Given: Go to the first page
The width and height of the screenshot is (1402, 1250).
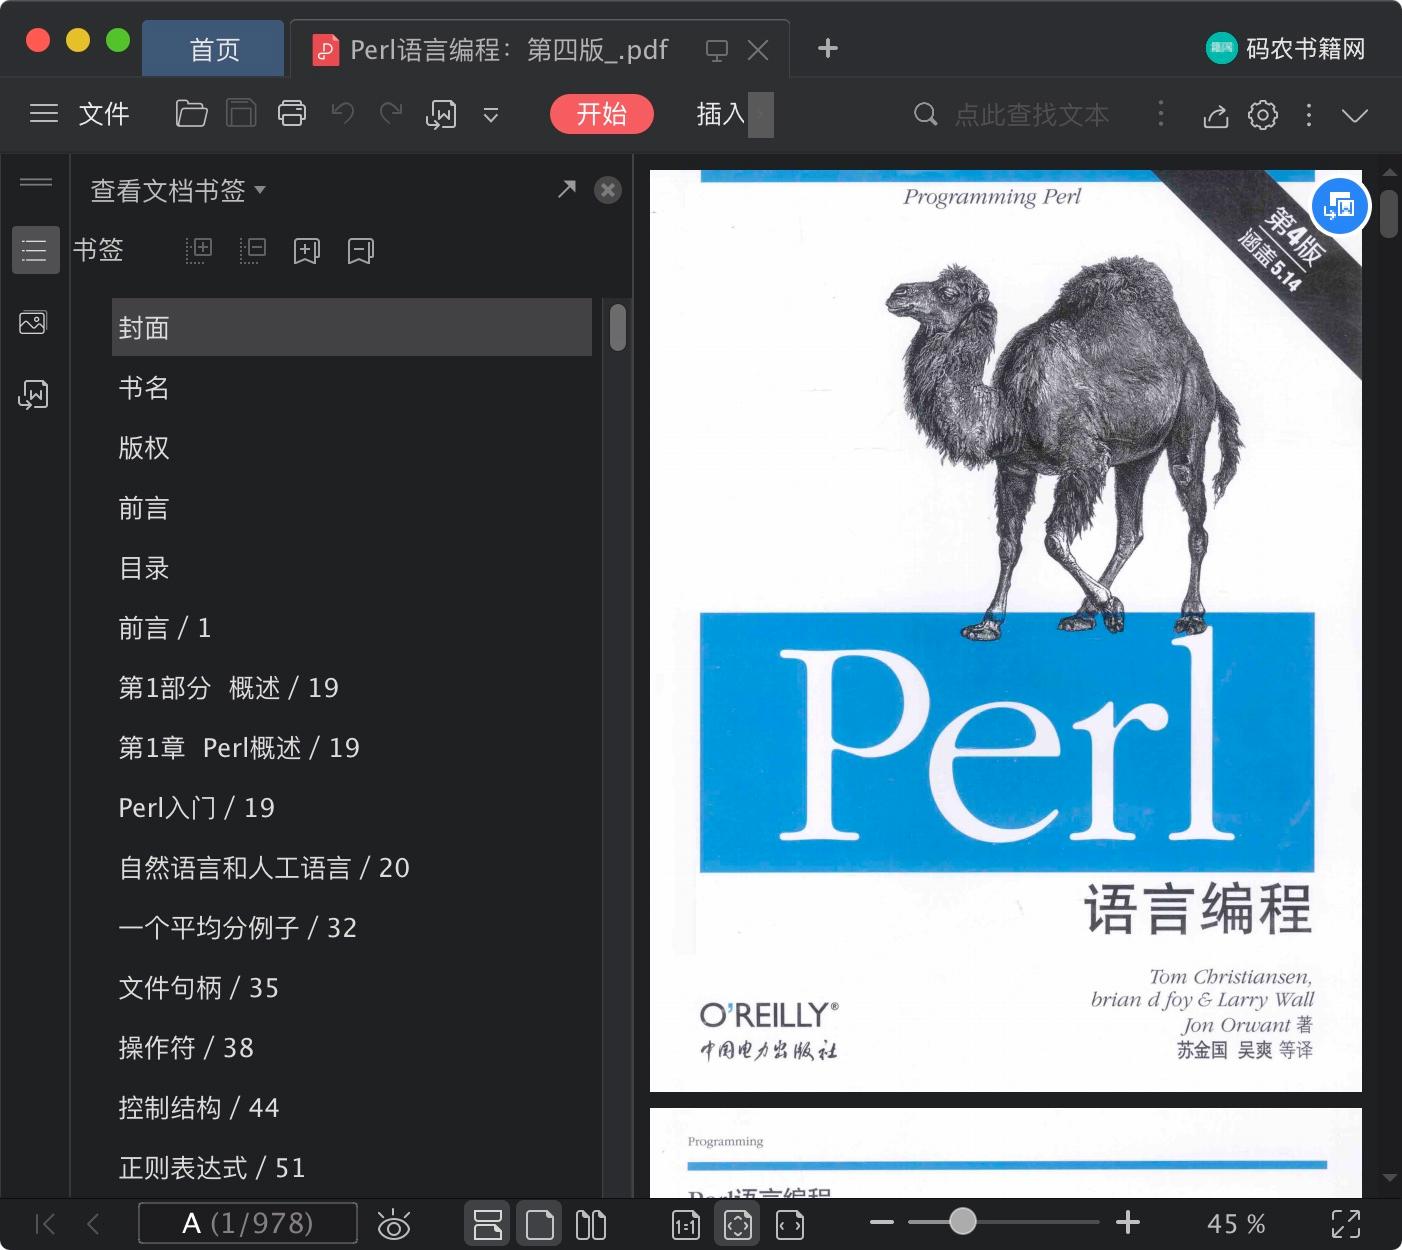Looking at the screenshot, I should [x=45, y=1224].
